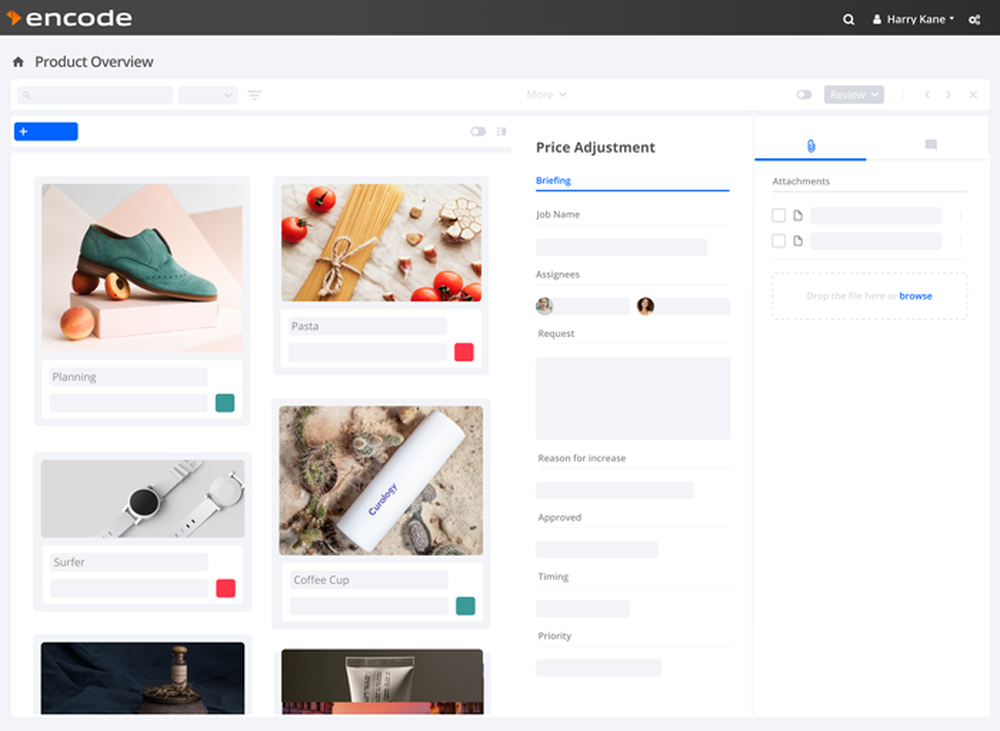Toggle the switch next to the Review button
Viewport: 1000px width, 731px height.
coord(804,94)
